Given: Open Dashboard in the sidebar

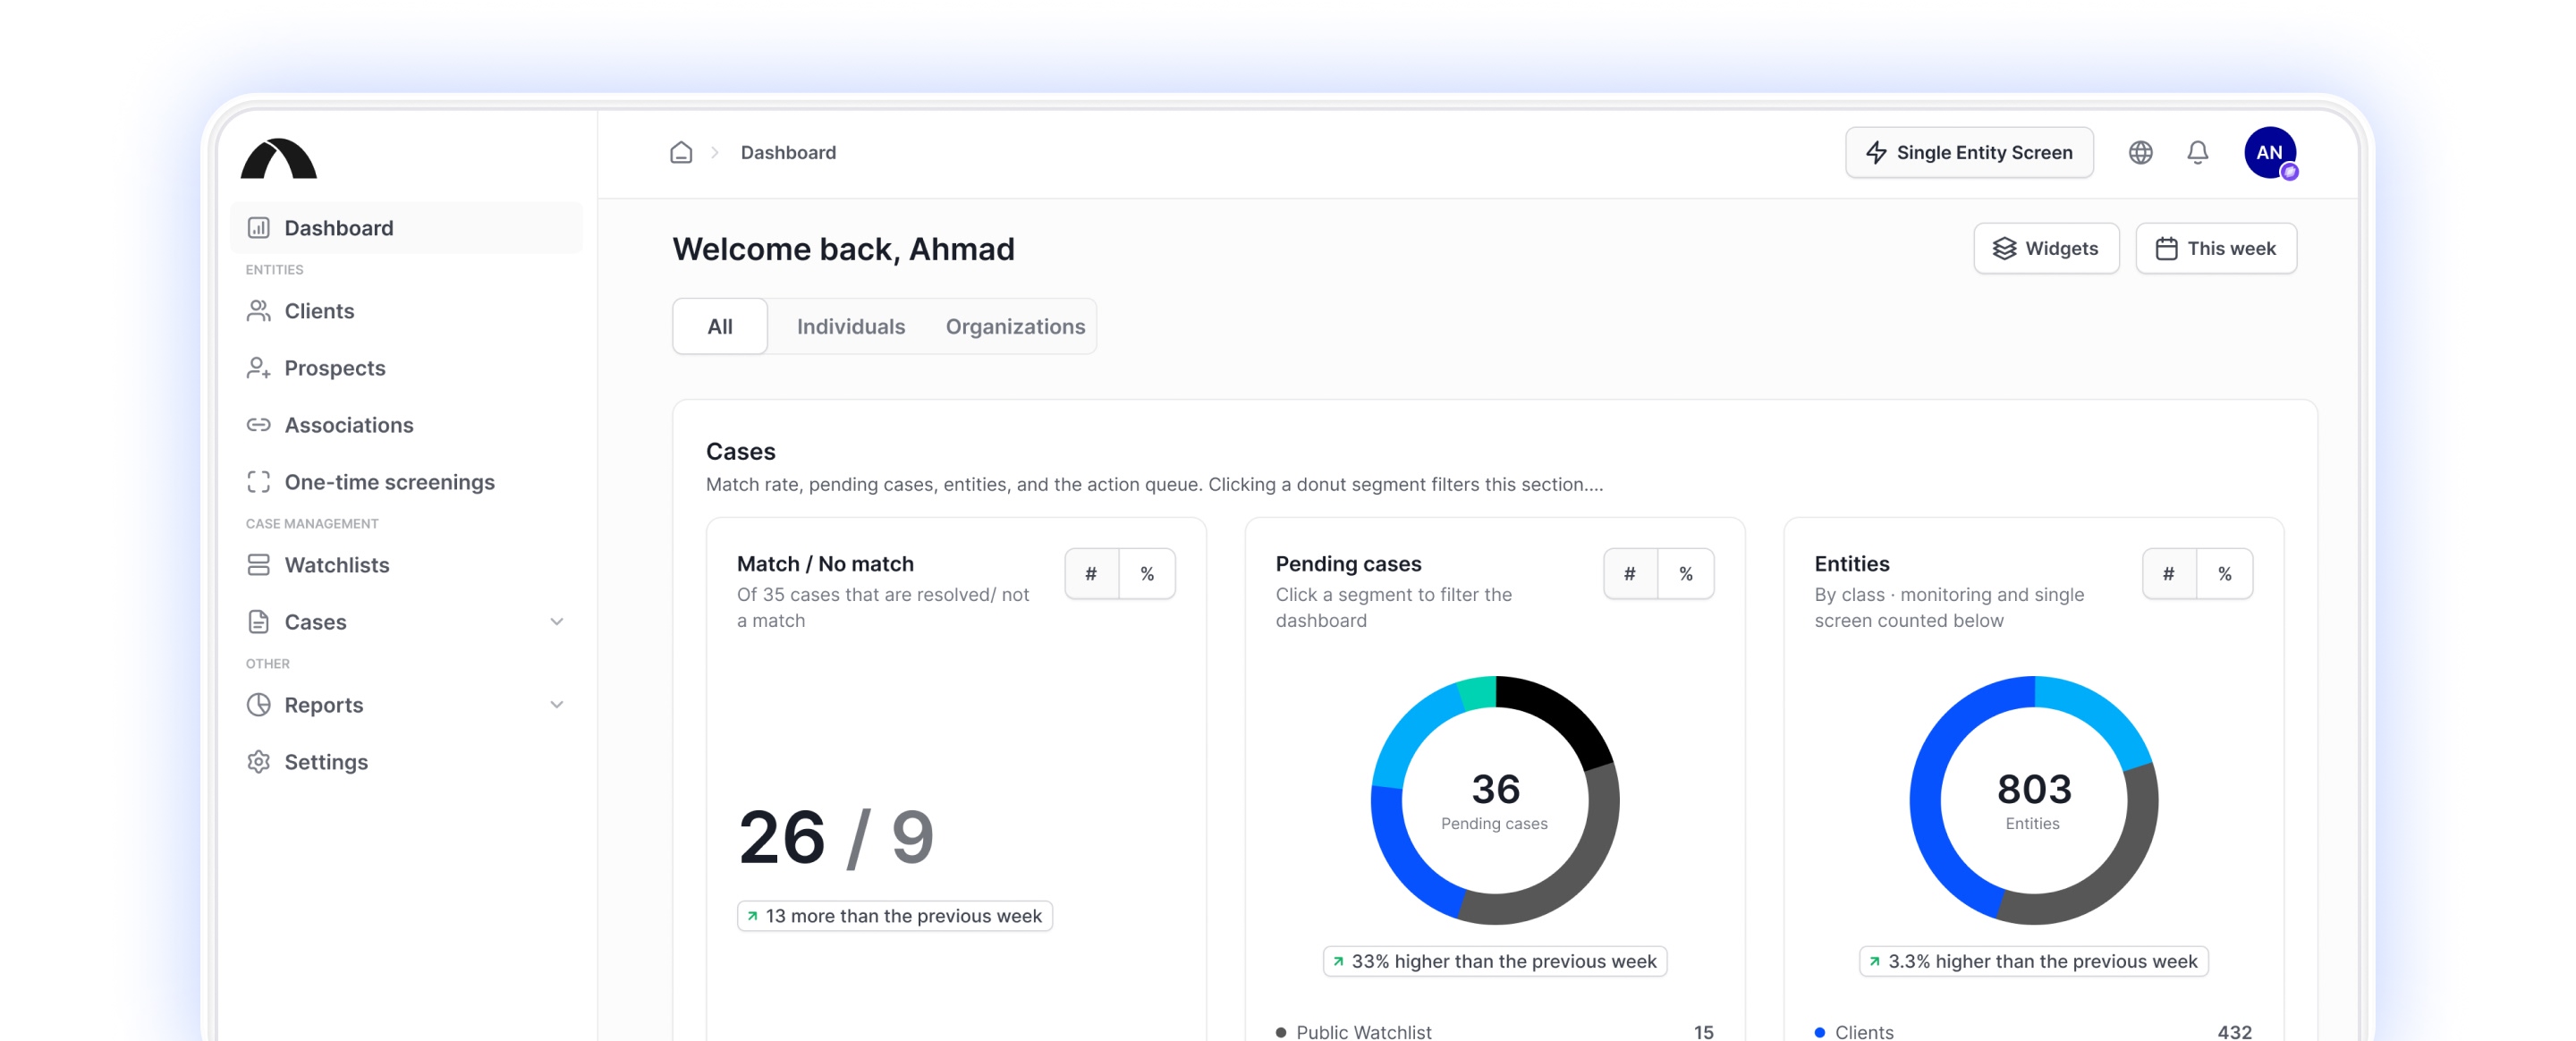Looking at the screenshot, I should tap(407, 228).
